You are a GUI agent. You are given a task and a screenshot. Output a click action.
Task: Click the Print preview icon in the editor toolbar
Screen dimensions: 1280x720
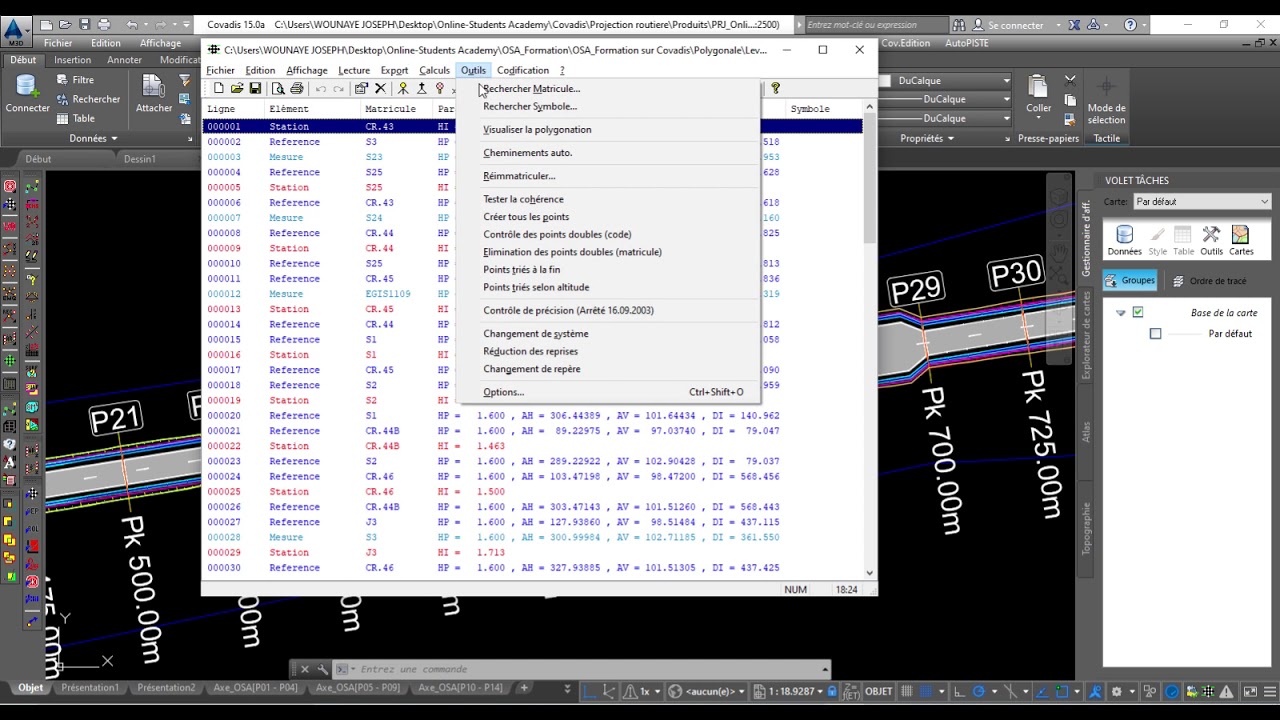(277, 89)
